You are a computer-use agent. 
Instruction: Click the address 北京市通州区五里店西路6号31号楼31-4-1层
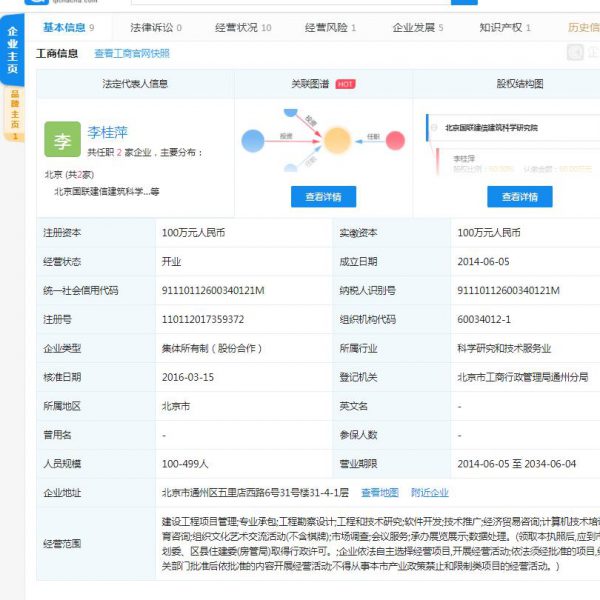(255, 493)
